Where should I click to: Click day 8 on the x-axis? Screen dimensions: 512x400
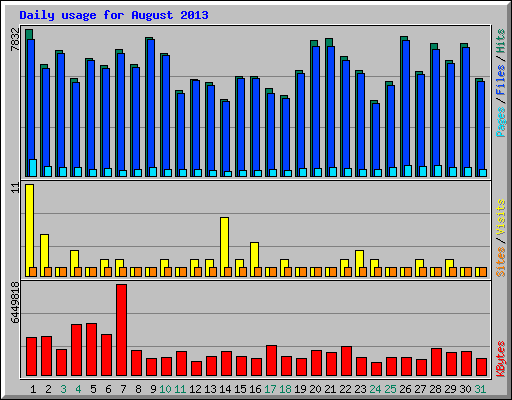tap(138, 389)
